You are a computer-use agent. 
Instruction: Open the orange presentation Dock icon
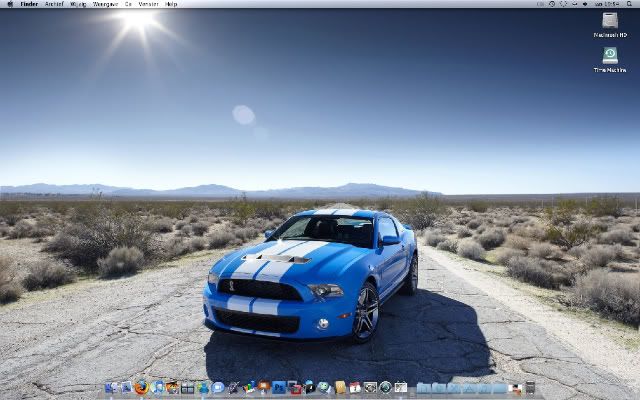tap(263, 387)
